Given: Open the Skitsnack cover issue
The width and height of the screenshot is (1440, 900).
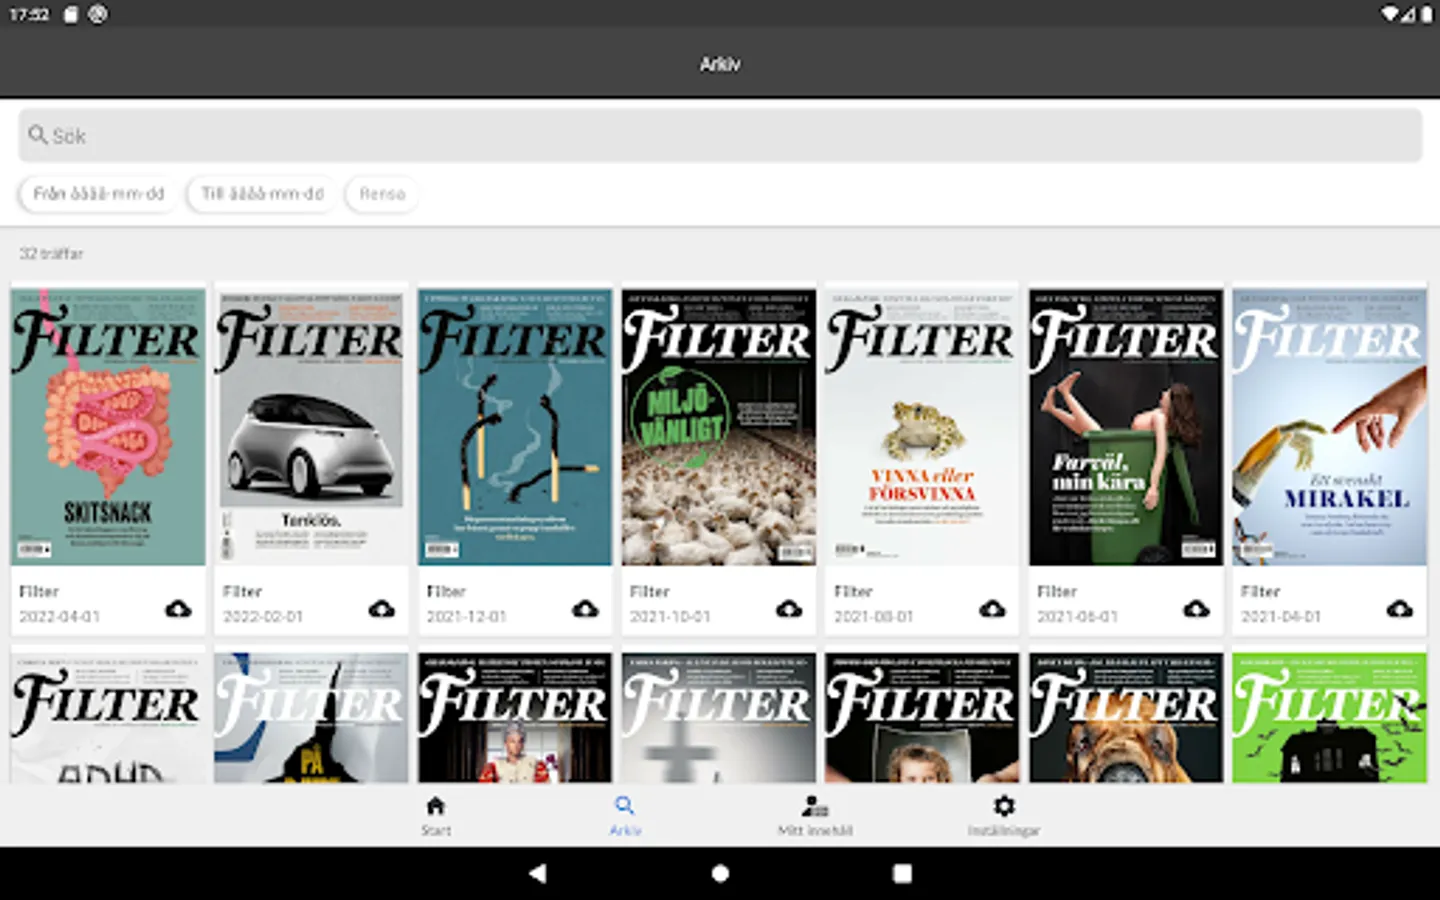Looking at the screenshot, I should (x=108, y=427).
